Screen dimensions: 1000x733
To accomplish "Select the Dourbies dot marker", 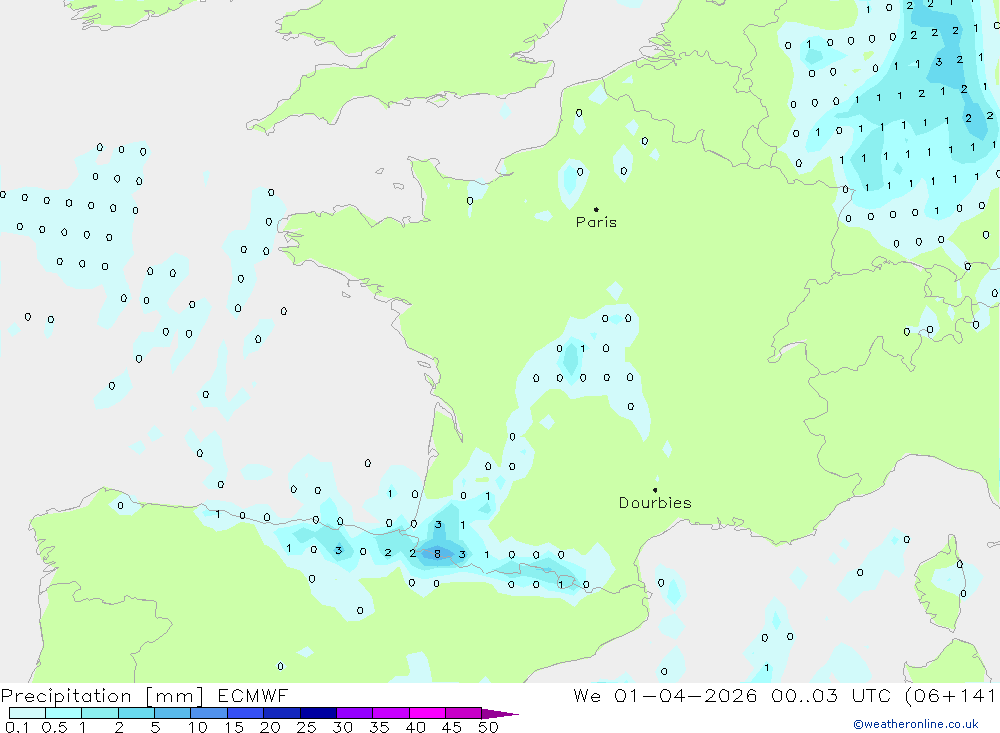I will 655,490.
